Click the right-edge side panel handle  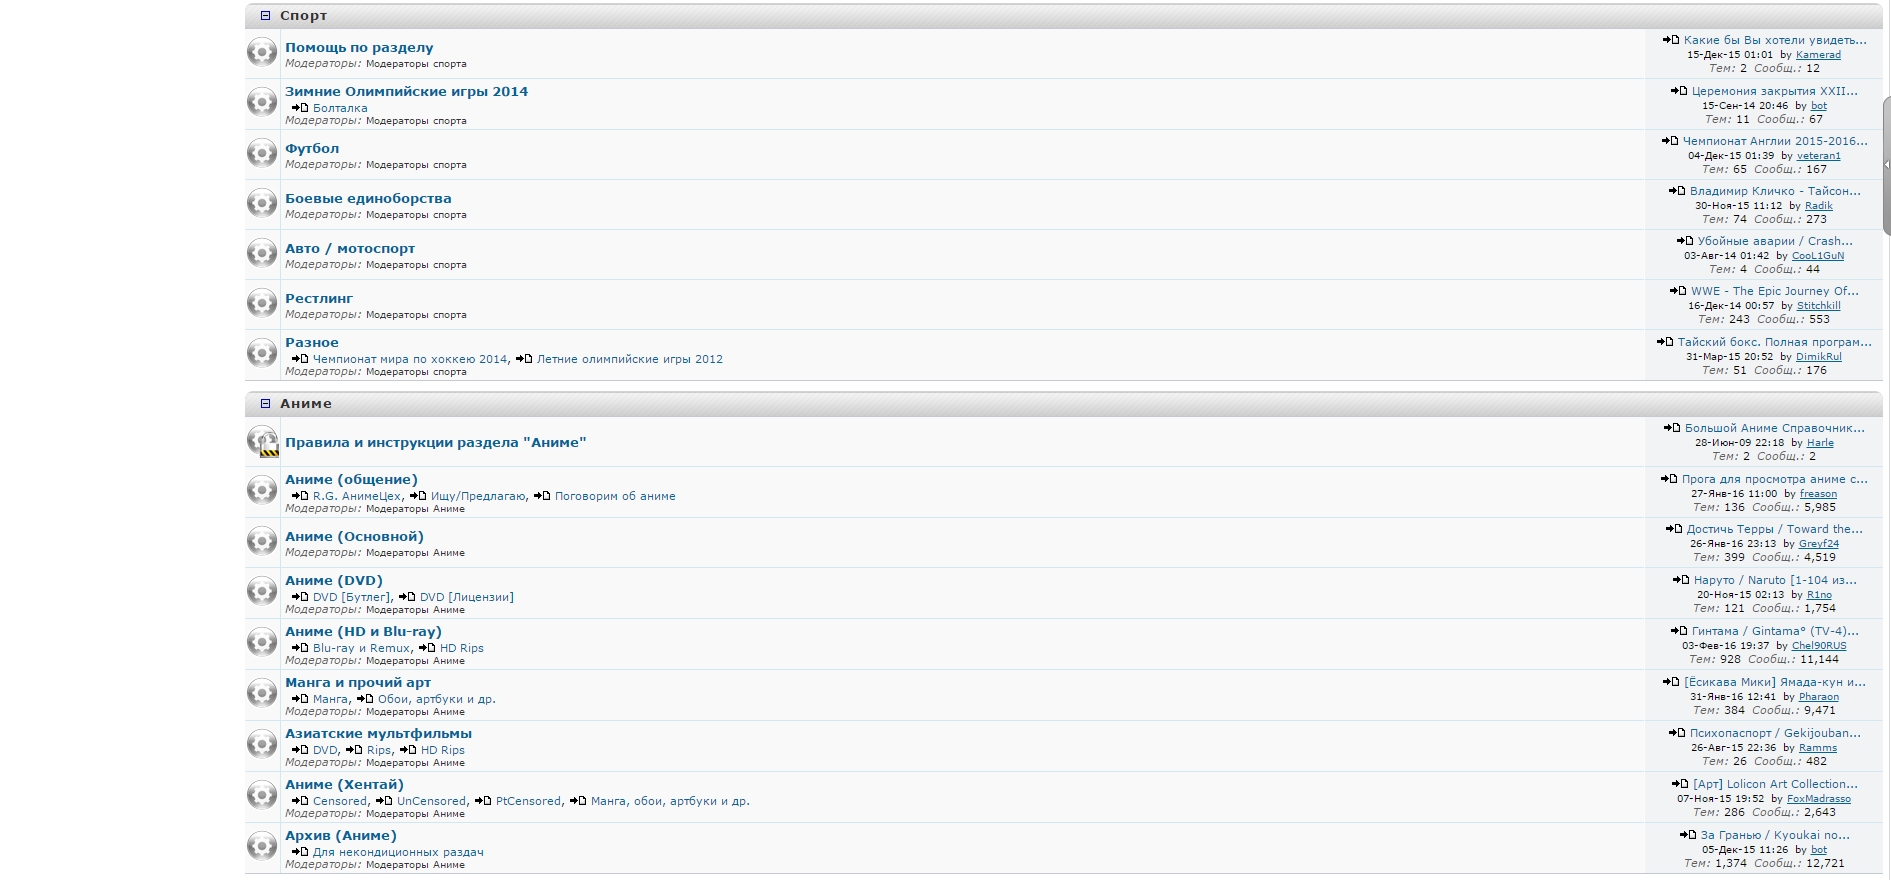coord(1885,165)
